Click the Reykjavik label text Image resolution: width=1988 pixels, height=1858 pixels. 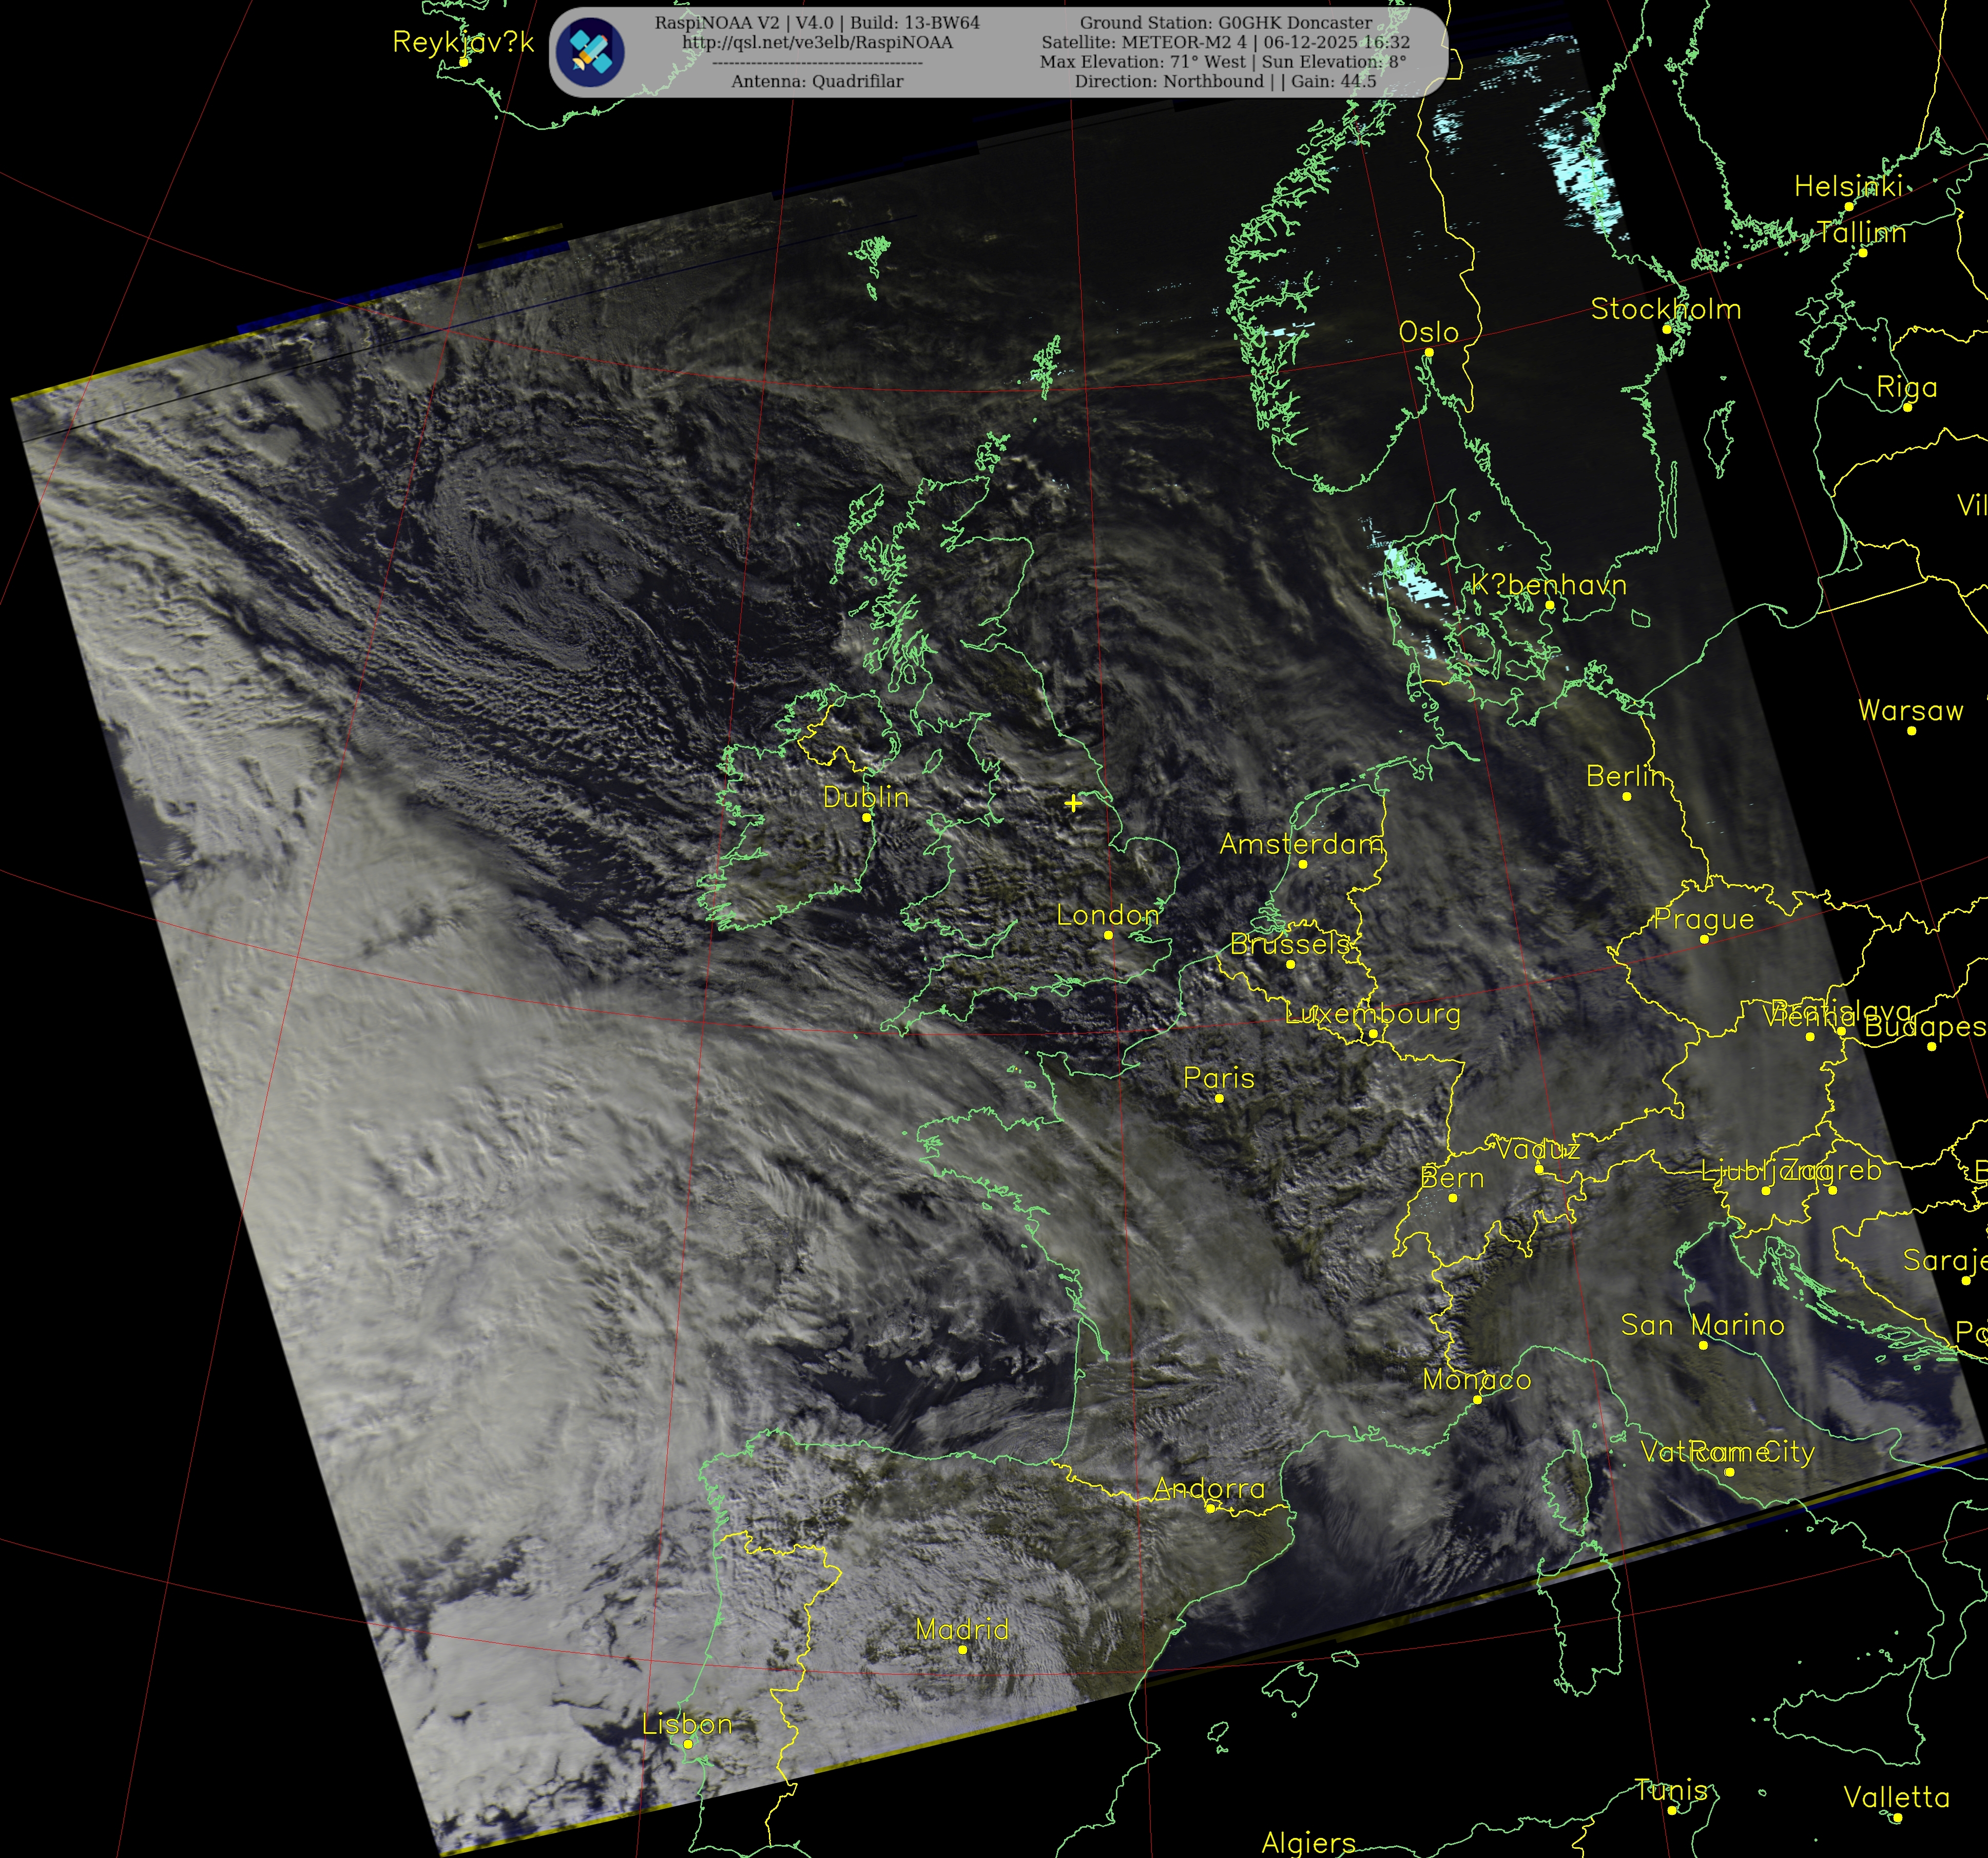(463, 42)
